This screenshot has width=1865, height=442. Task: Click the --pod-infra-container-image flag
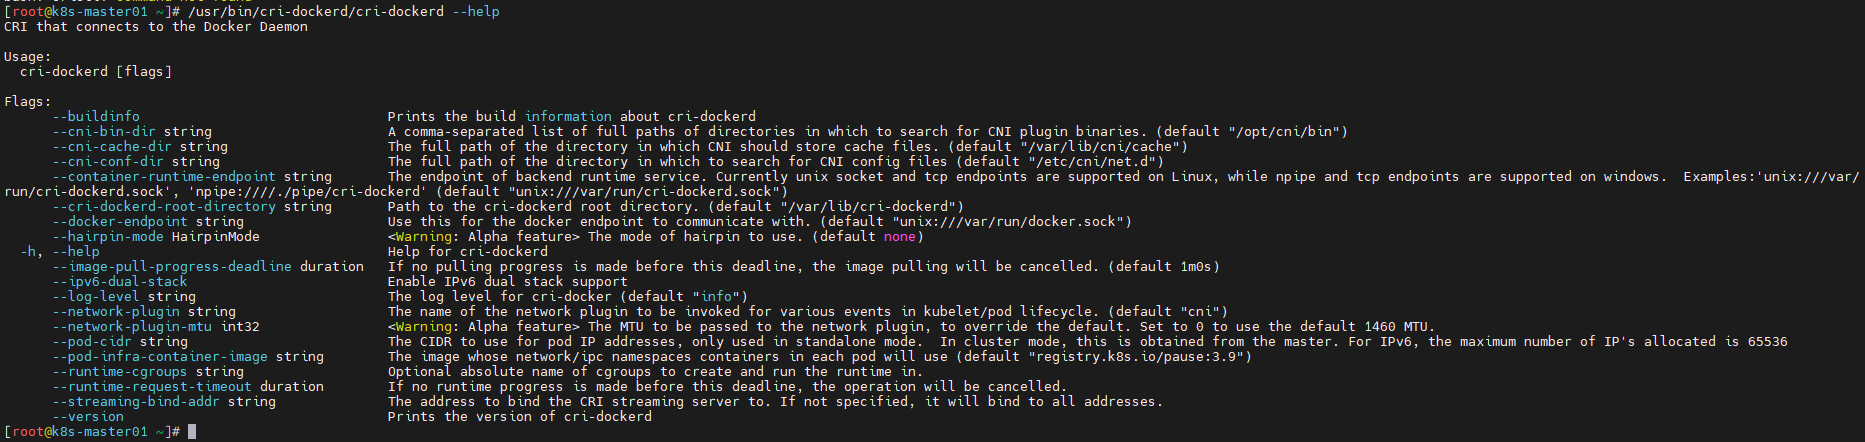[160, 357]
